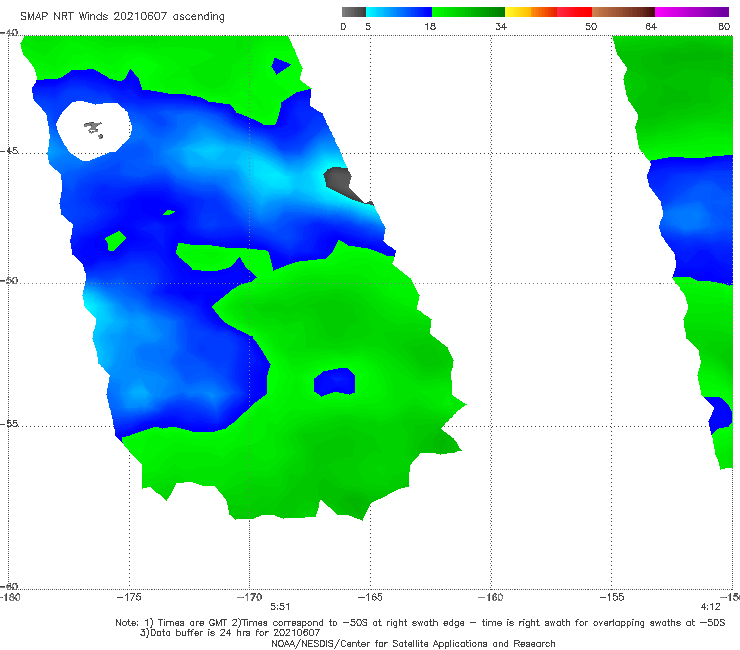The image size is (740, 650).
Task: Click the longitude label '-170'
Action: [249, 597]
